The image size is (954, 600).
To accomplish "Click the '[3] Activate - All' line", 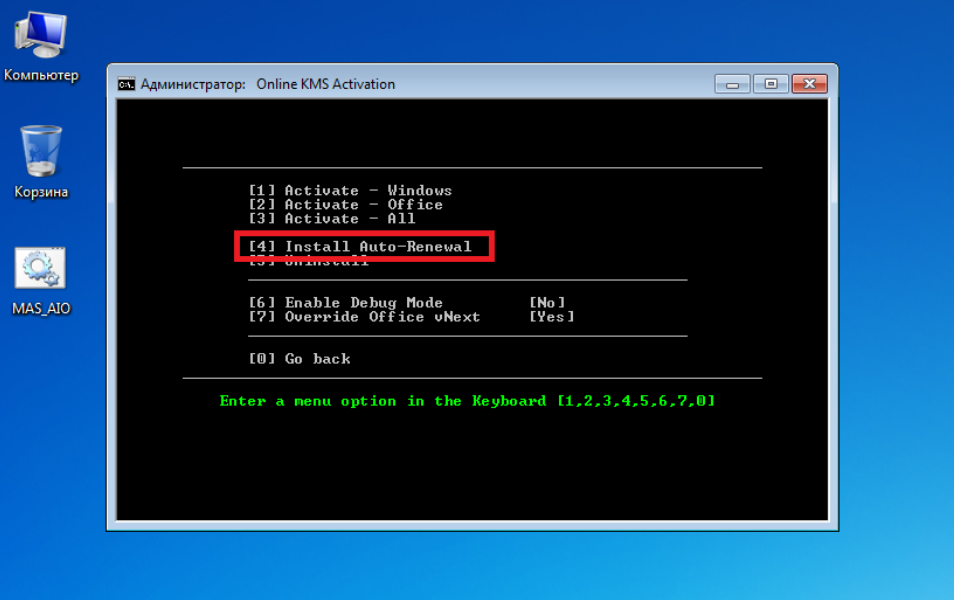I will tap(331, 219).
